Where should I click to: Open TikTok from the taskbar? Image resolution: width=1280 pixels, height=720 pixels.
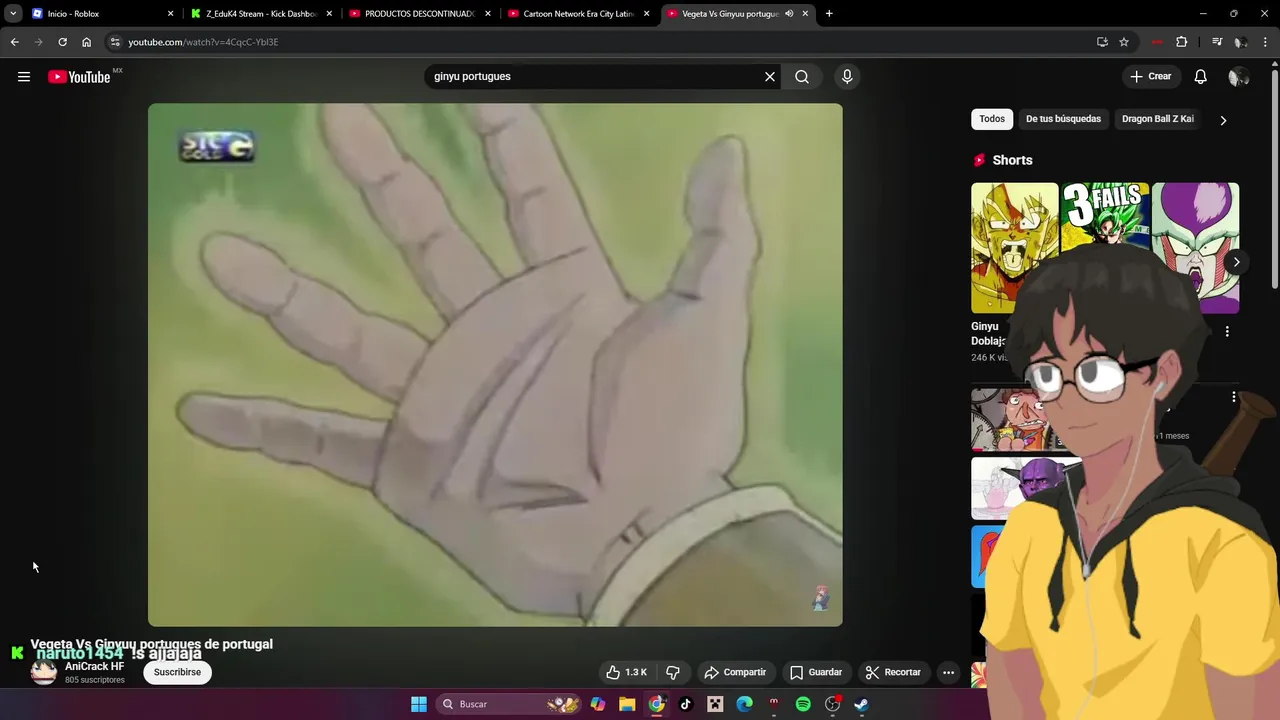(686, 704)
